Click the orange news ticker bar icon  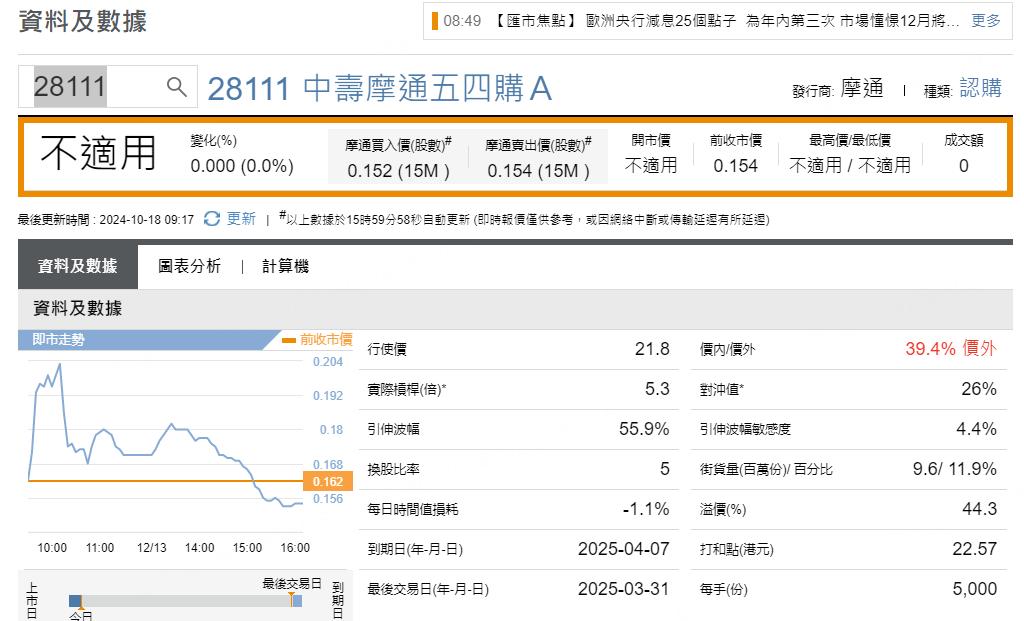[435, 20]
